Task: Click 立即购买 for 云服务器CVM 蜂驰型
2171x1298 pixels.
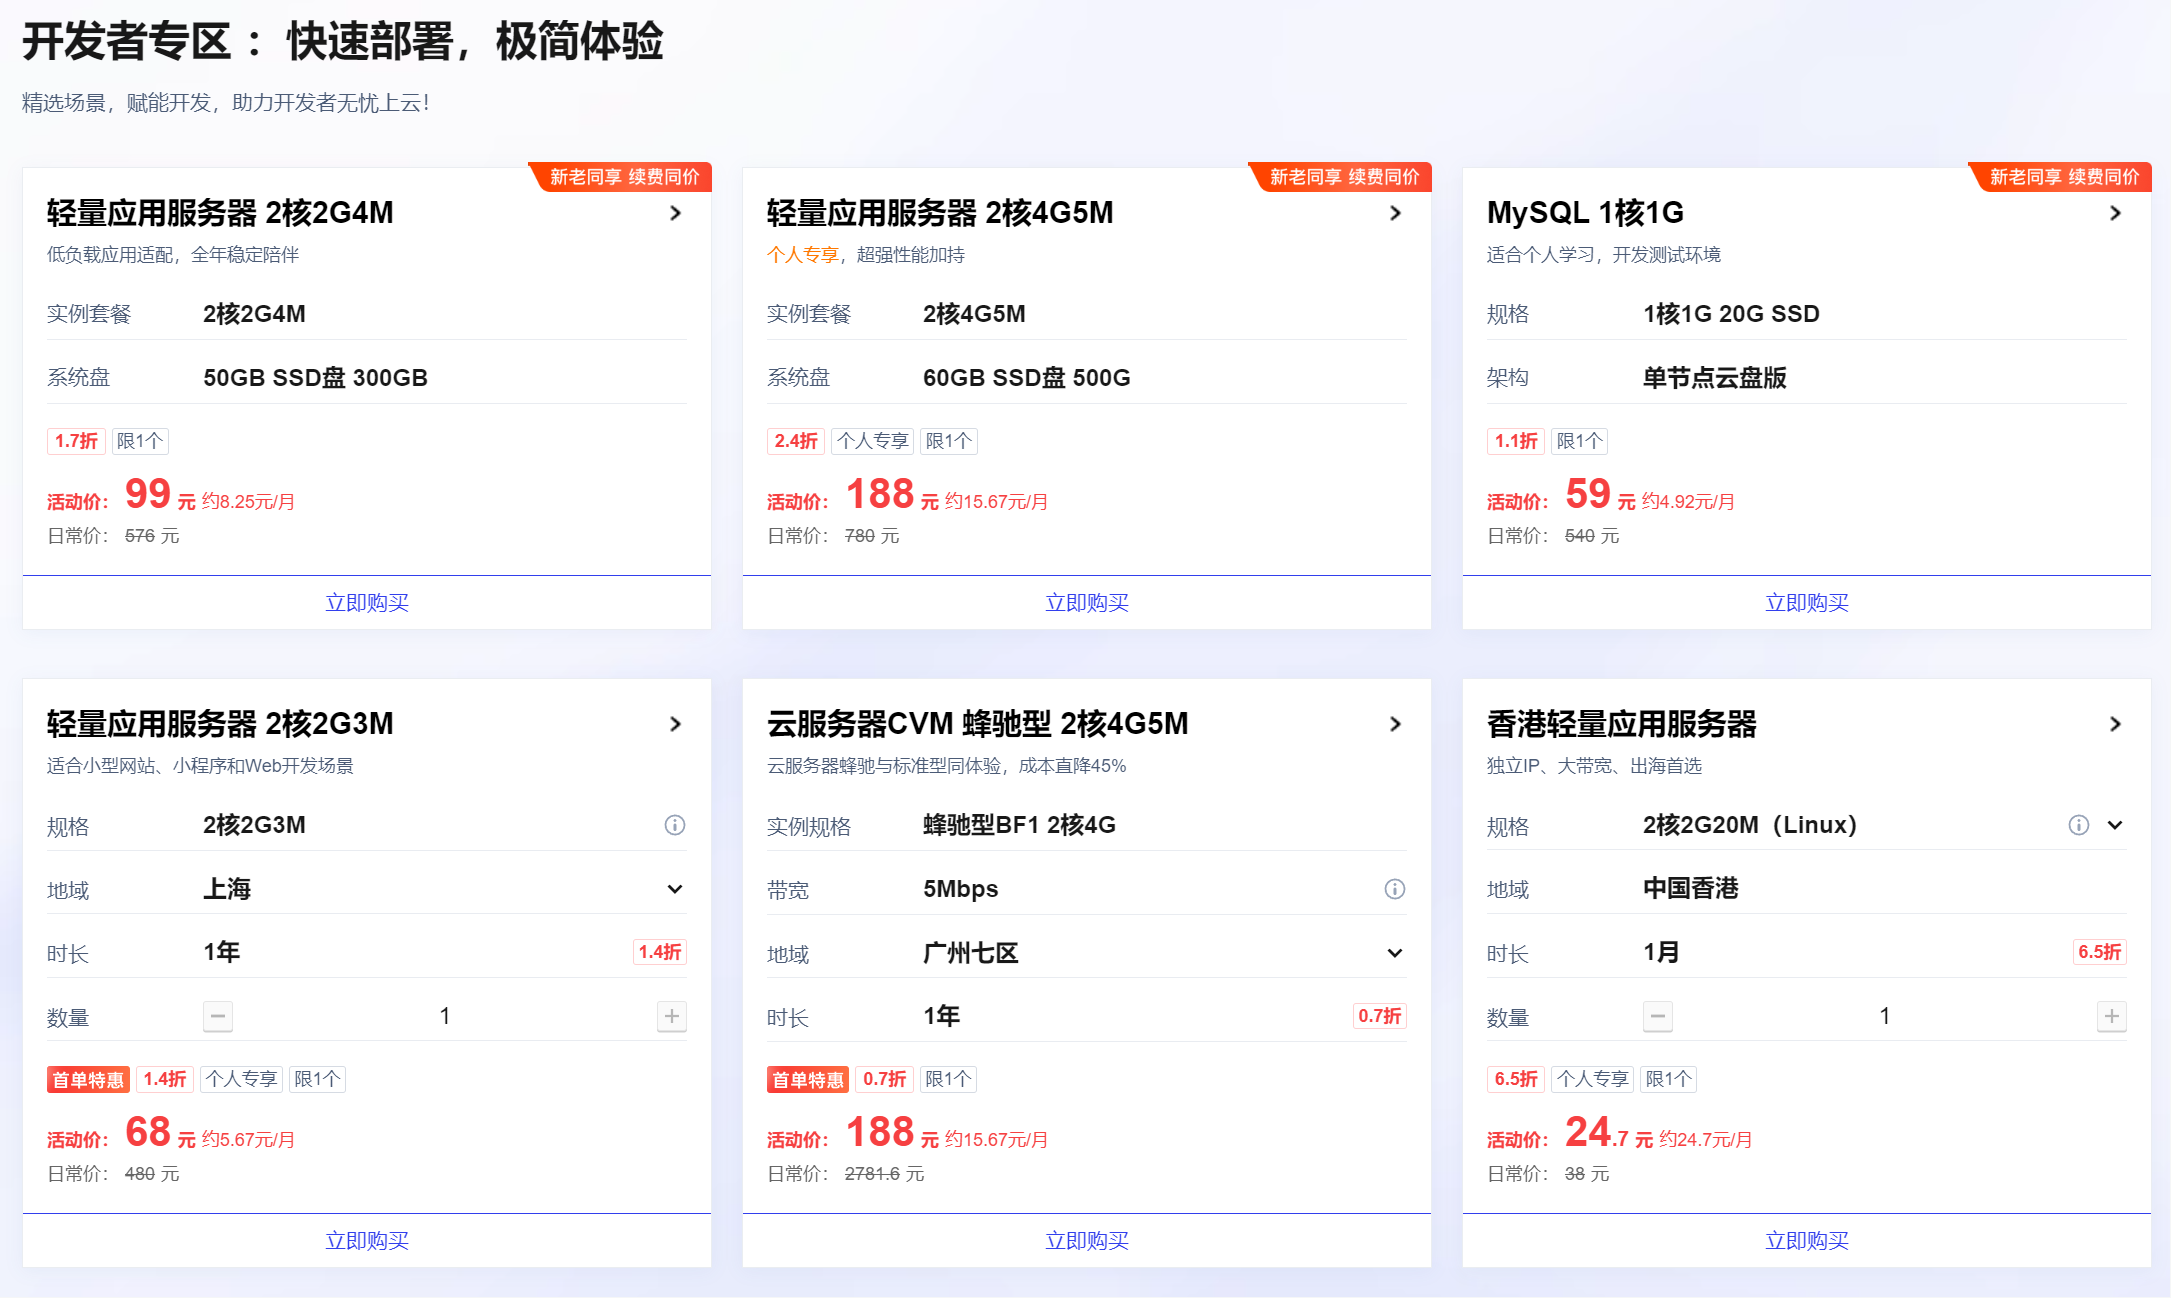Action: [1086, 1241]
